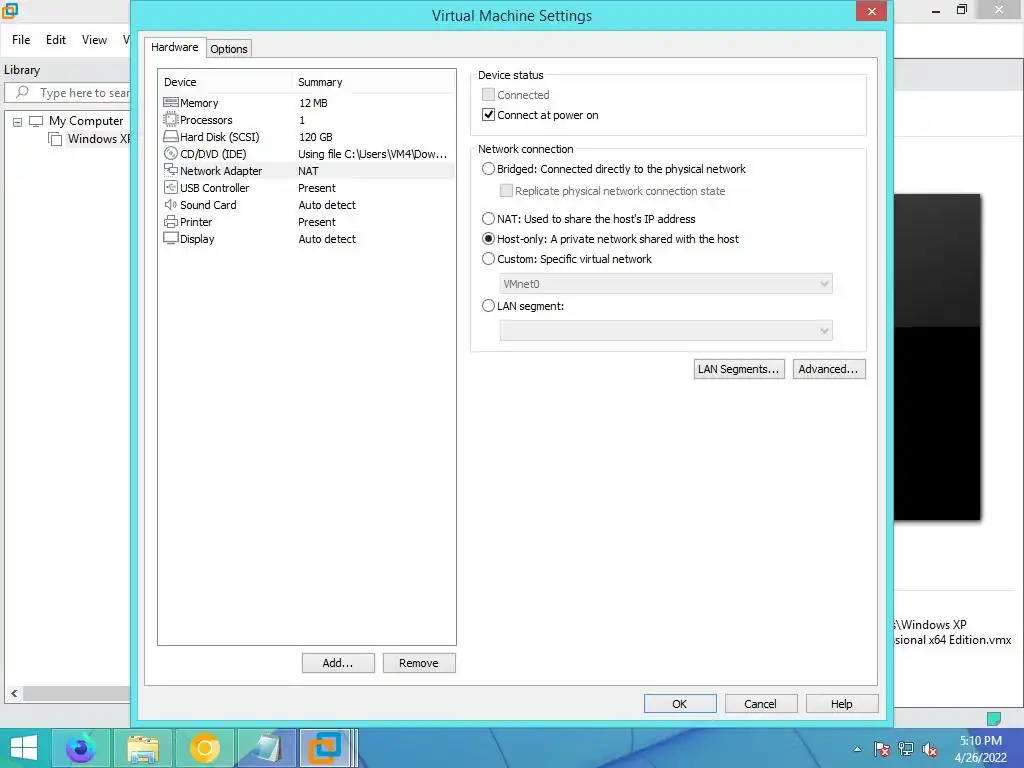Click Add... to add hardware

coord(338,663)
